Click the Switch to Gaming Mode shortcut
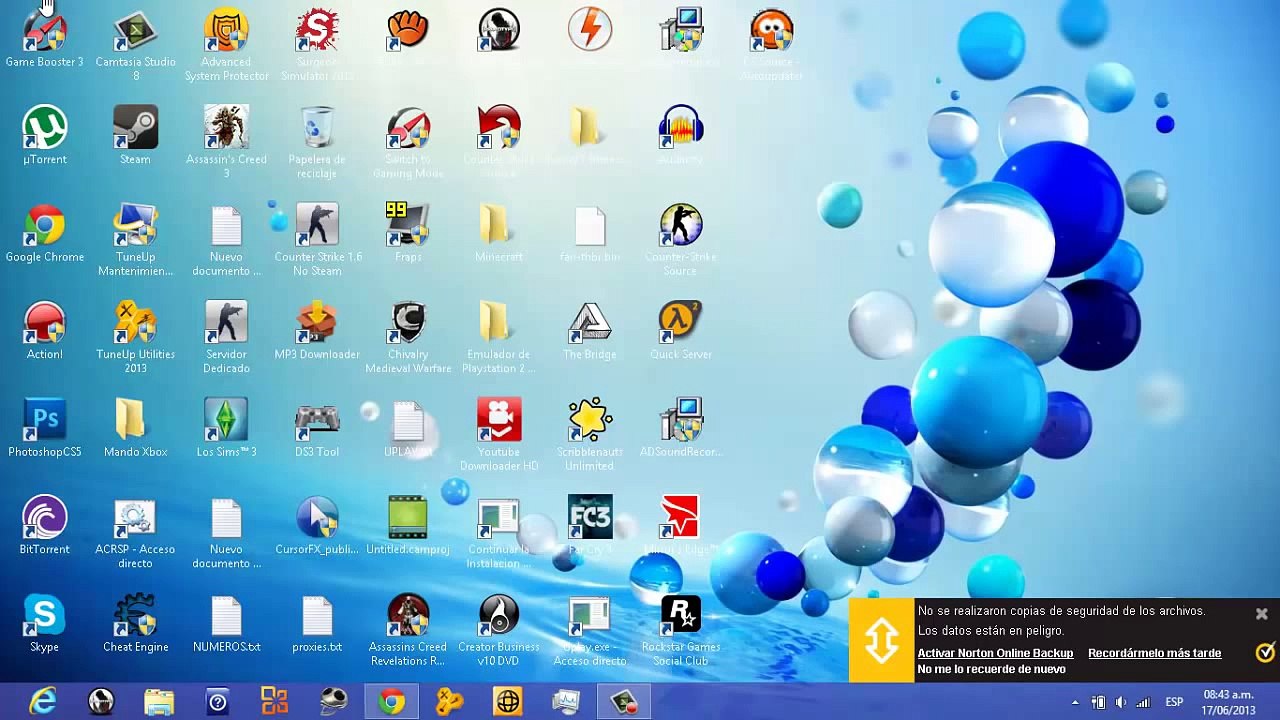The width and height of the screenshot is (1280, 720). point(408,142)
